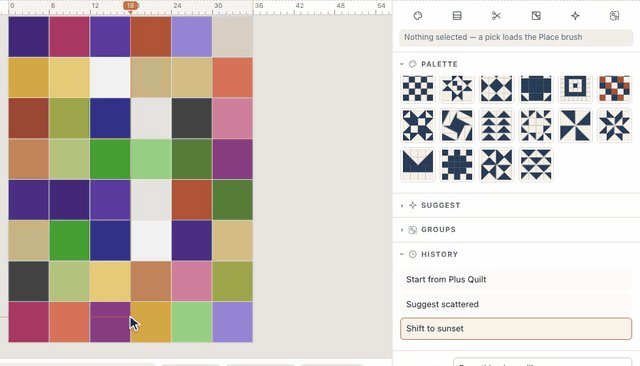Click the 'GROUPS' section heading text
Image resolution: width=640 pixels, height=366 pixels.
(438, 230)
